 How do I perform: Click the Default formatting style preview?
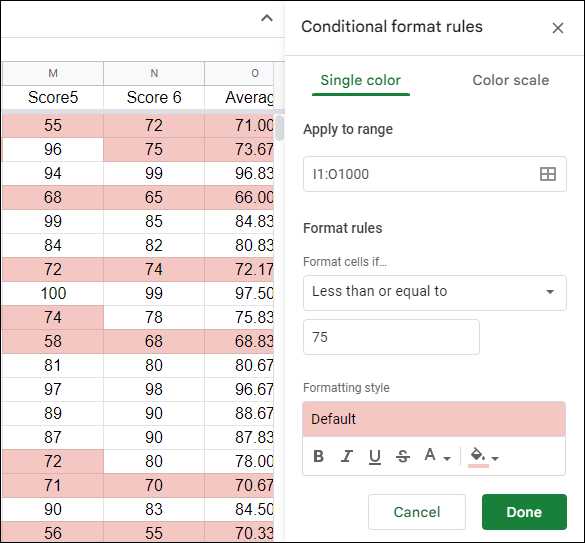click(434, 419)
